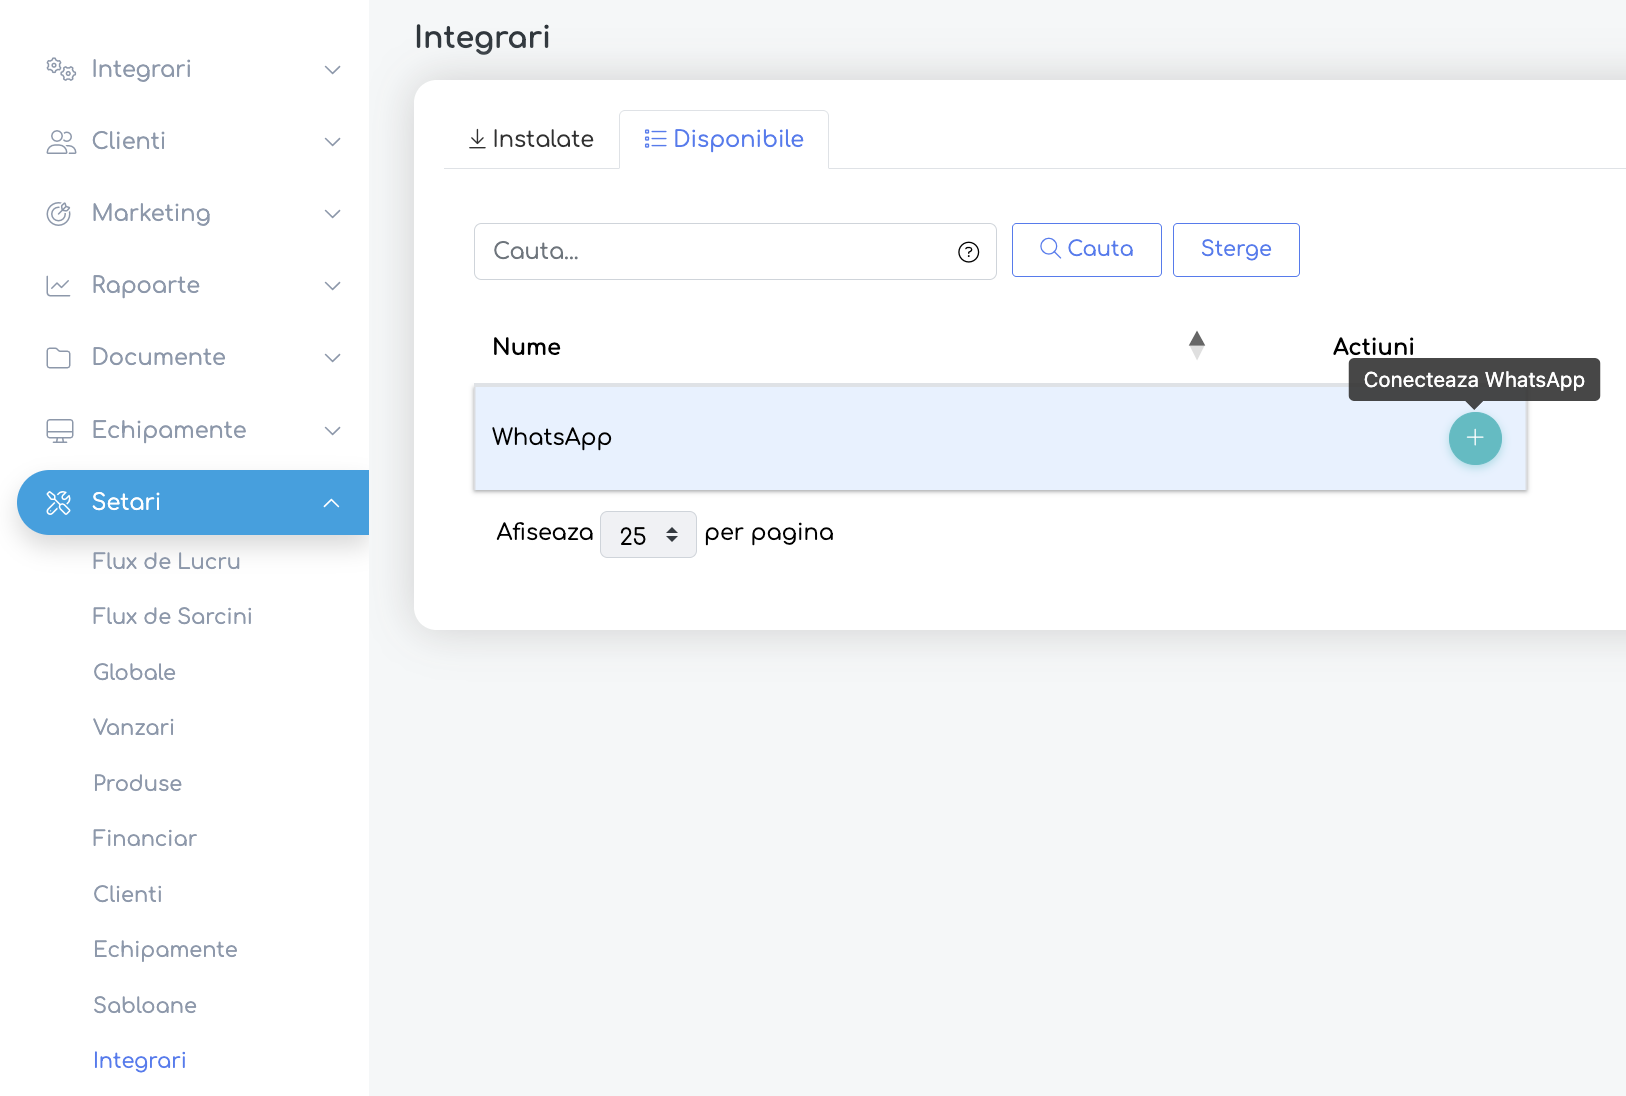This screenshot has width=1626, height=1096.
Task: Open the Sabloane settings link
Action: [145, 1006]
